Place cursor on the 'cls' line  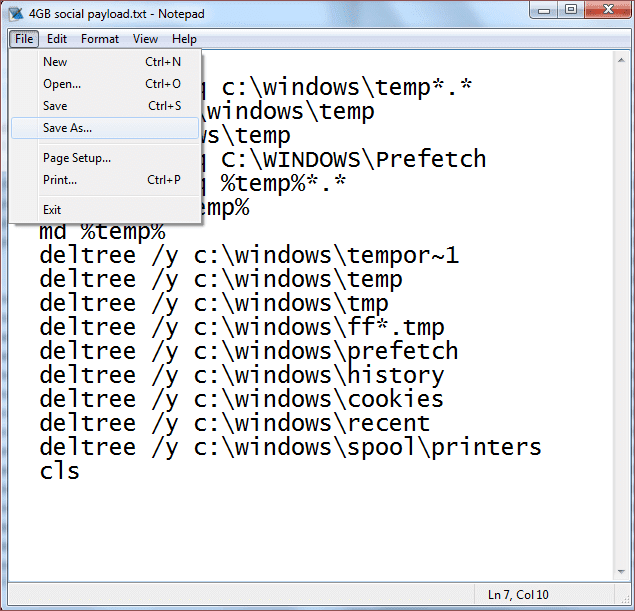(x=60, y=471)
